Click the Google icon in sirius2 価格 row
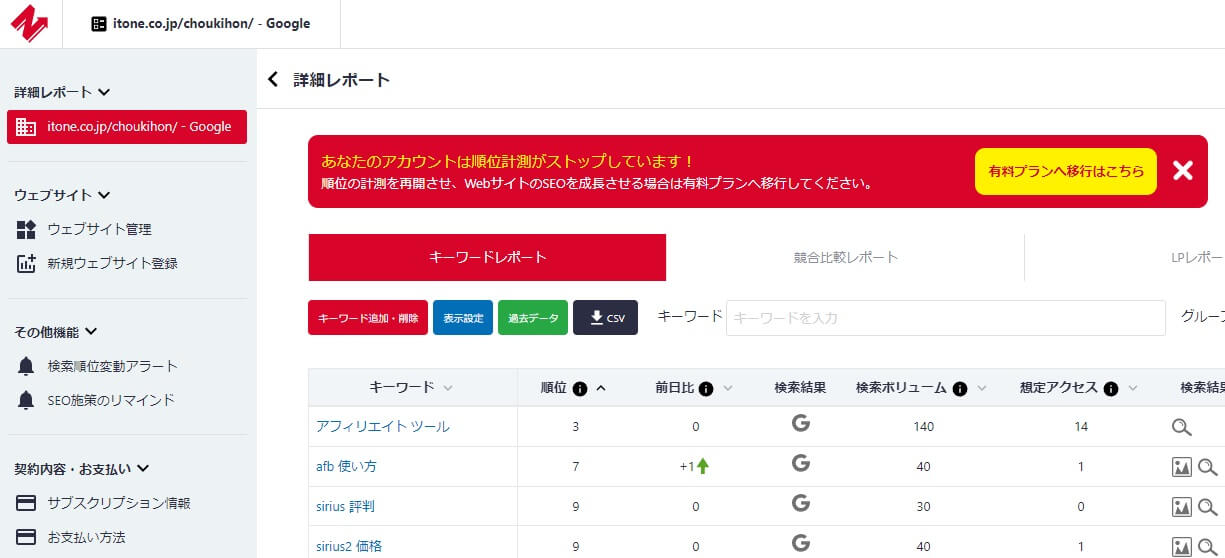The width and height of the screenshot is (1225, 558). tap(800, 543)
